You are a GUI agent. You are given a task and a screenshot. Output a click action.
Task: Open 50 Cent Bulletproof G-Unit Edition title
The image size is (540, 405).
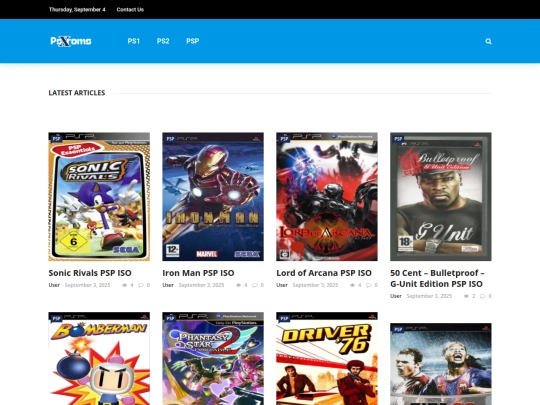pos(437,278)
